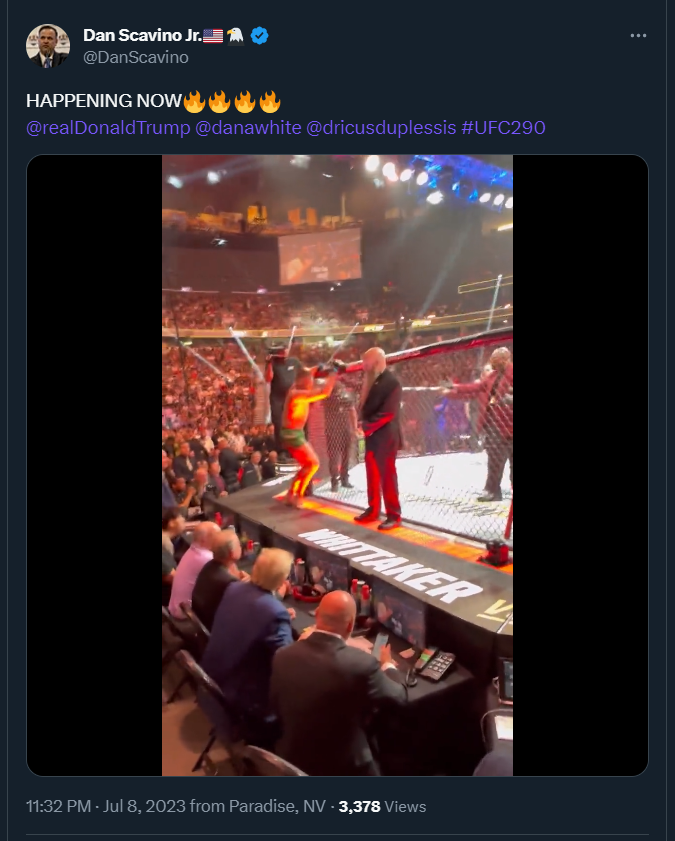The width and height of the screenshot is (675, 841).
Task: Click the US flag emoji beside the name
Action: point(213,36)
